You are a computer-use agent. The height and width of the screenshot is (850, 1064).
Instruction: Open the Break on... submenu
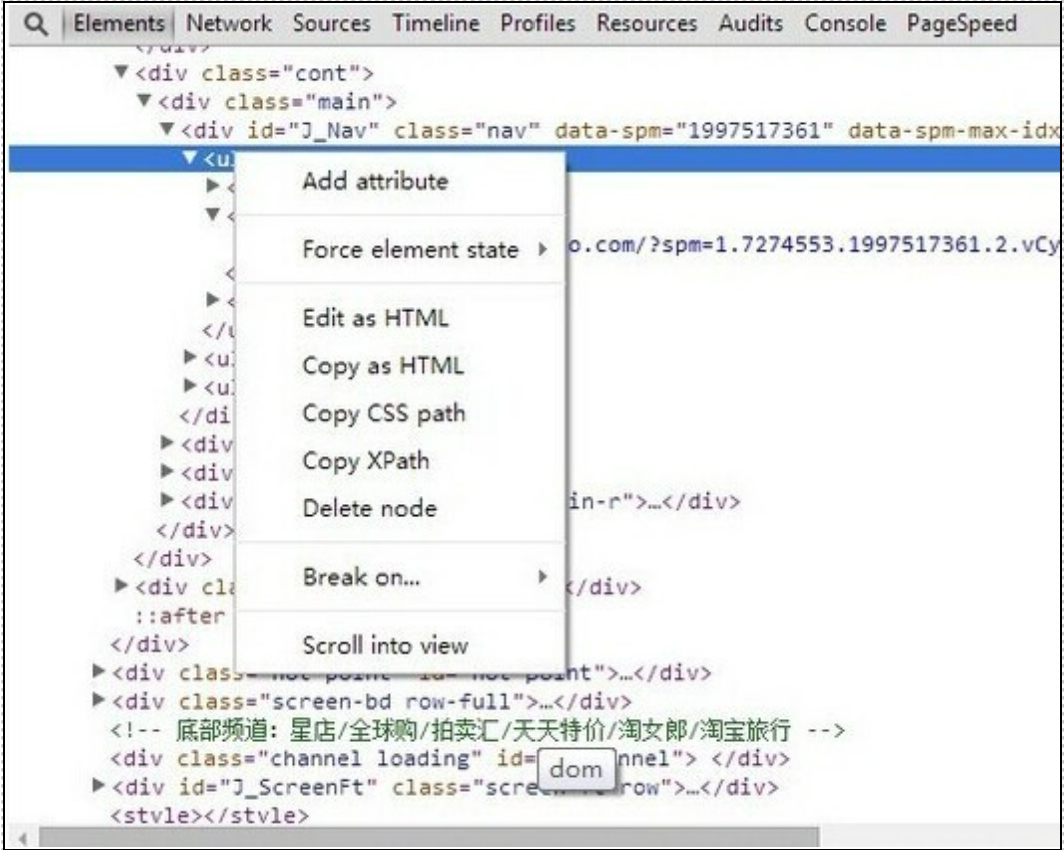click(x=361, y=577)
